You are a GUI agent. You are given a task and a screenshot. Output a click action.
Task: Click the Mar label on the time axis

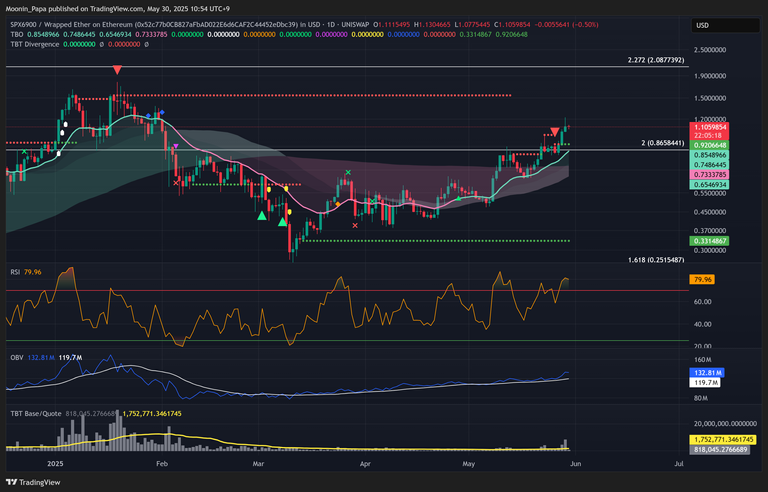point(258,464)
